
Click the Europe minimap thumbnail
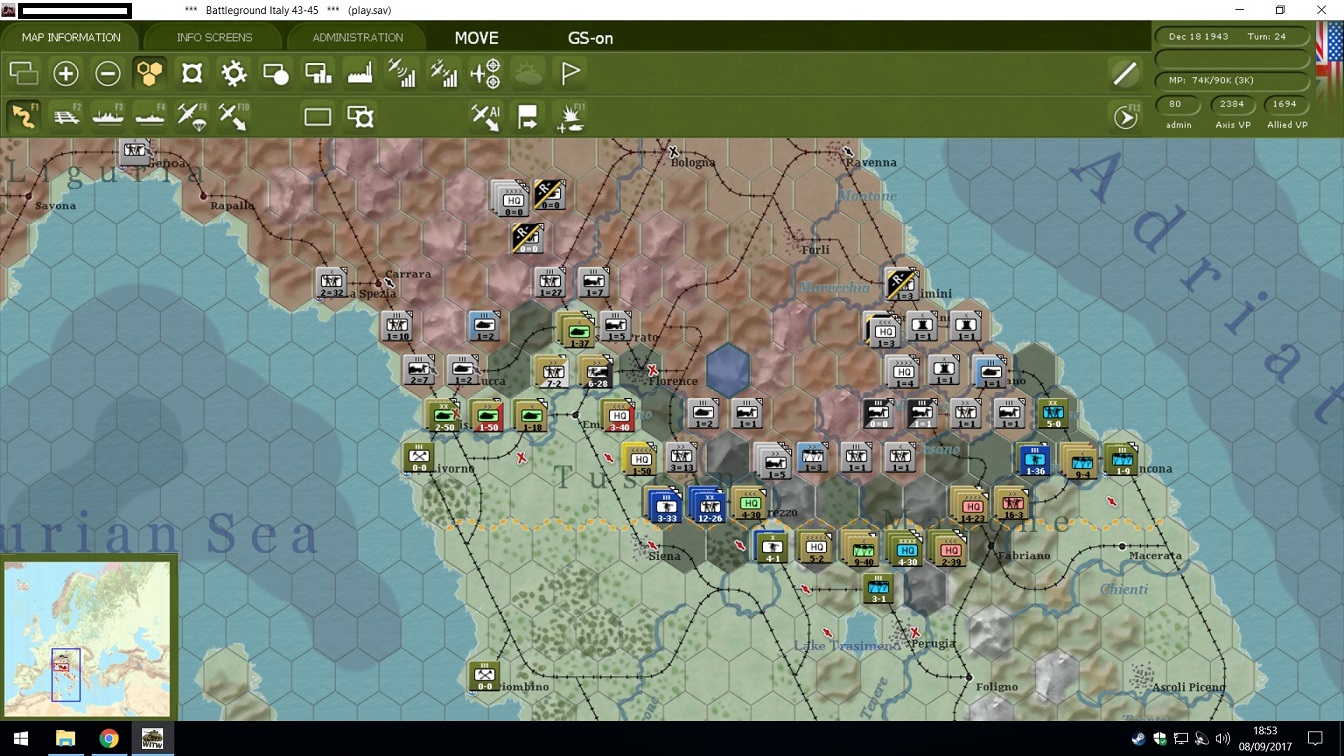pyautogui.click(x=87, y=638)
